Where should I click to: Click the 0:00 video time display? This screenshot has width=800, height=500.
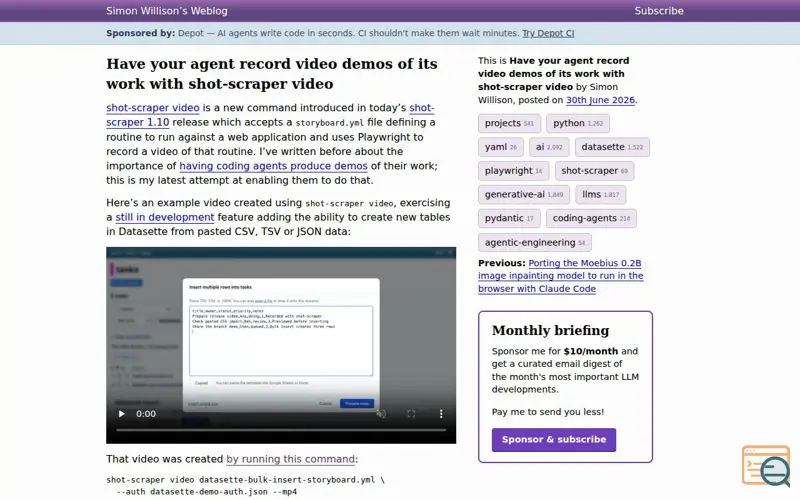click(146, 414)
